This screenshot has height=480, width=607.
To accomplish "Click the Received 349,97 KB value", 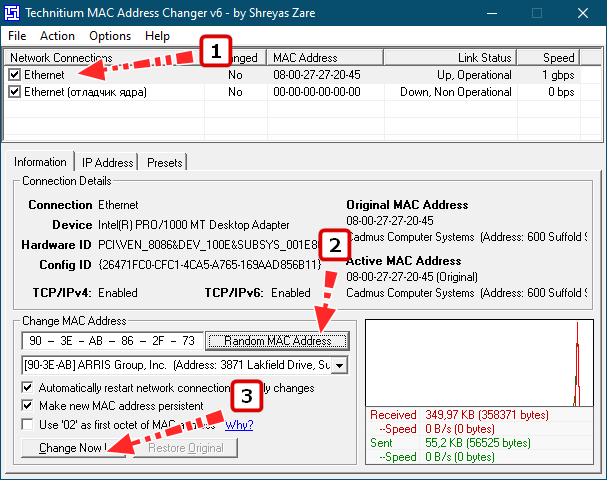I will (487, 415).
